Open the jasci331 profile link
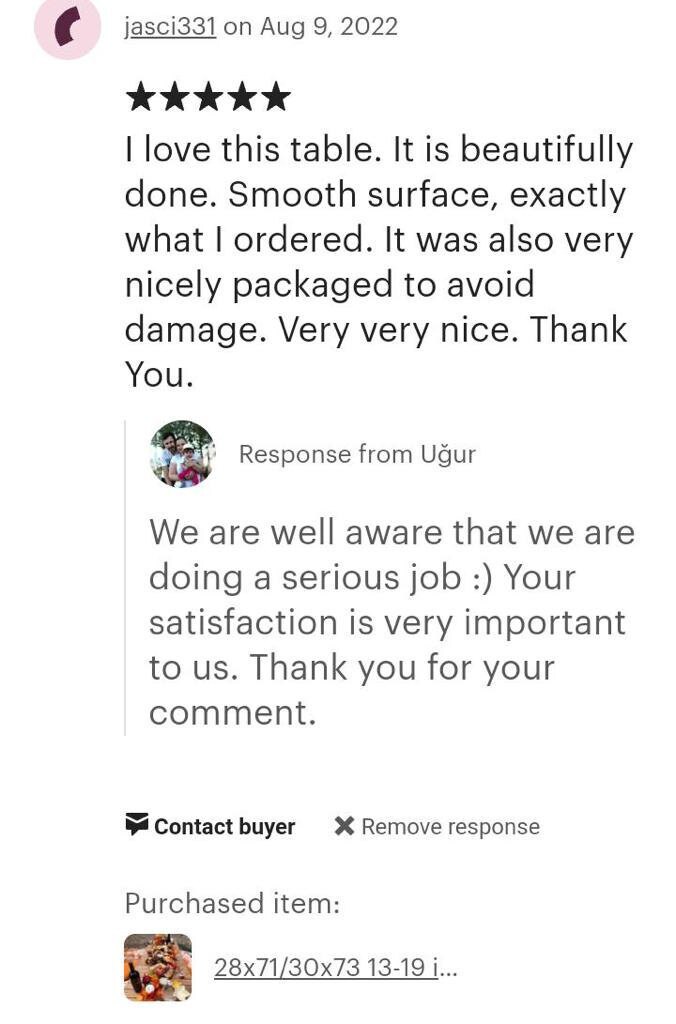676x1024 pixels. pyautogui.click(x=170, y=27)
